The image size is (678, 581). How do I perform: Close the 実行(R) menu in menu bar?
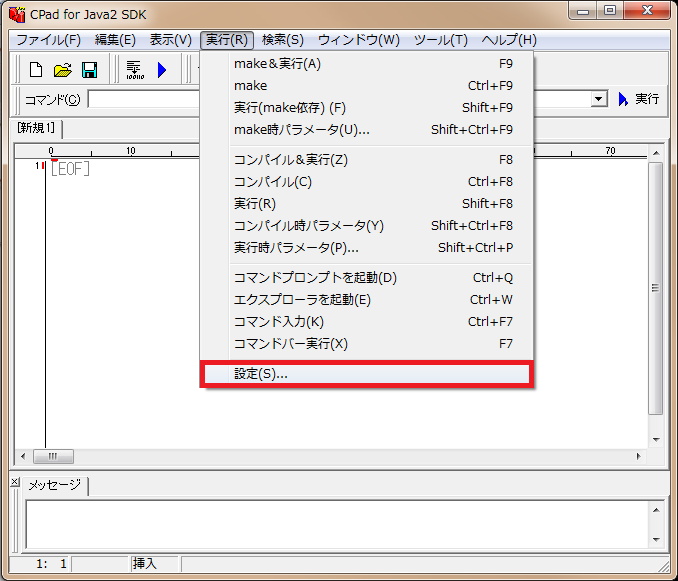point(227,40)
